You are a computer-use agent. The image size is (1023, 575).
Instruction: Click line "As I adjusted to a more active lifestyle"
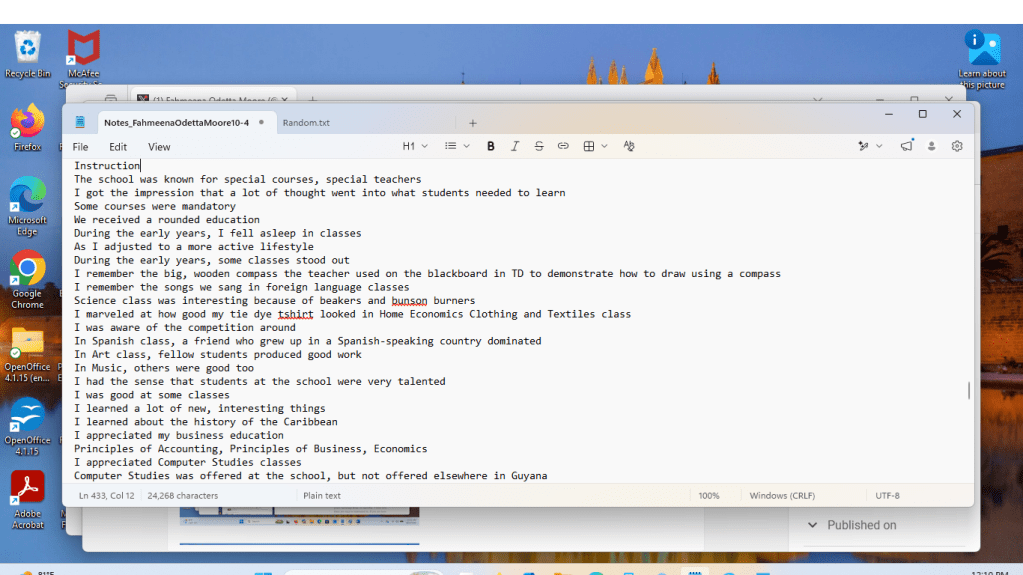[194, 247]
